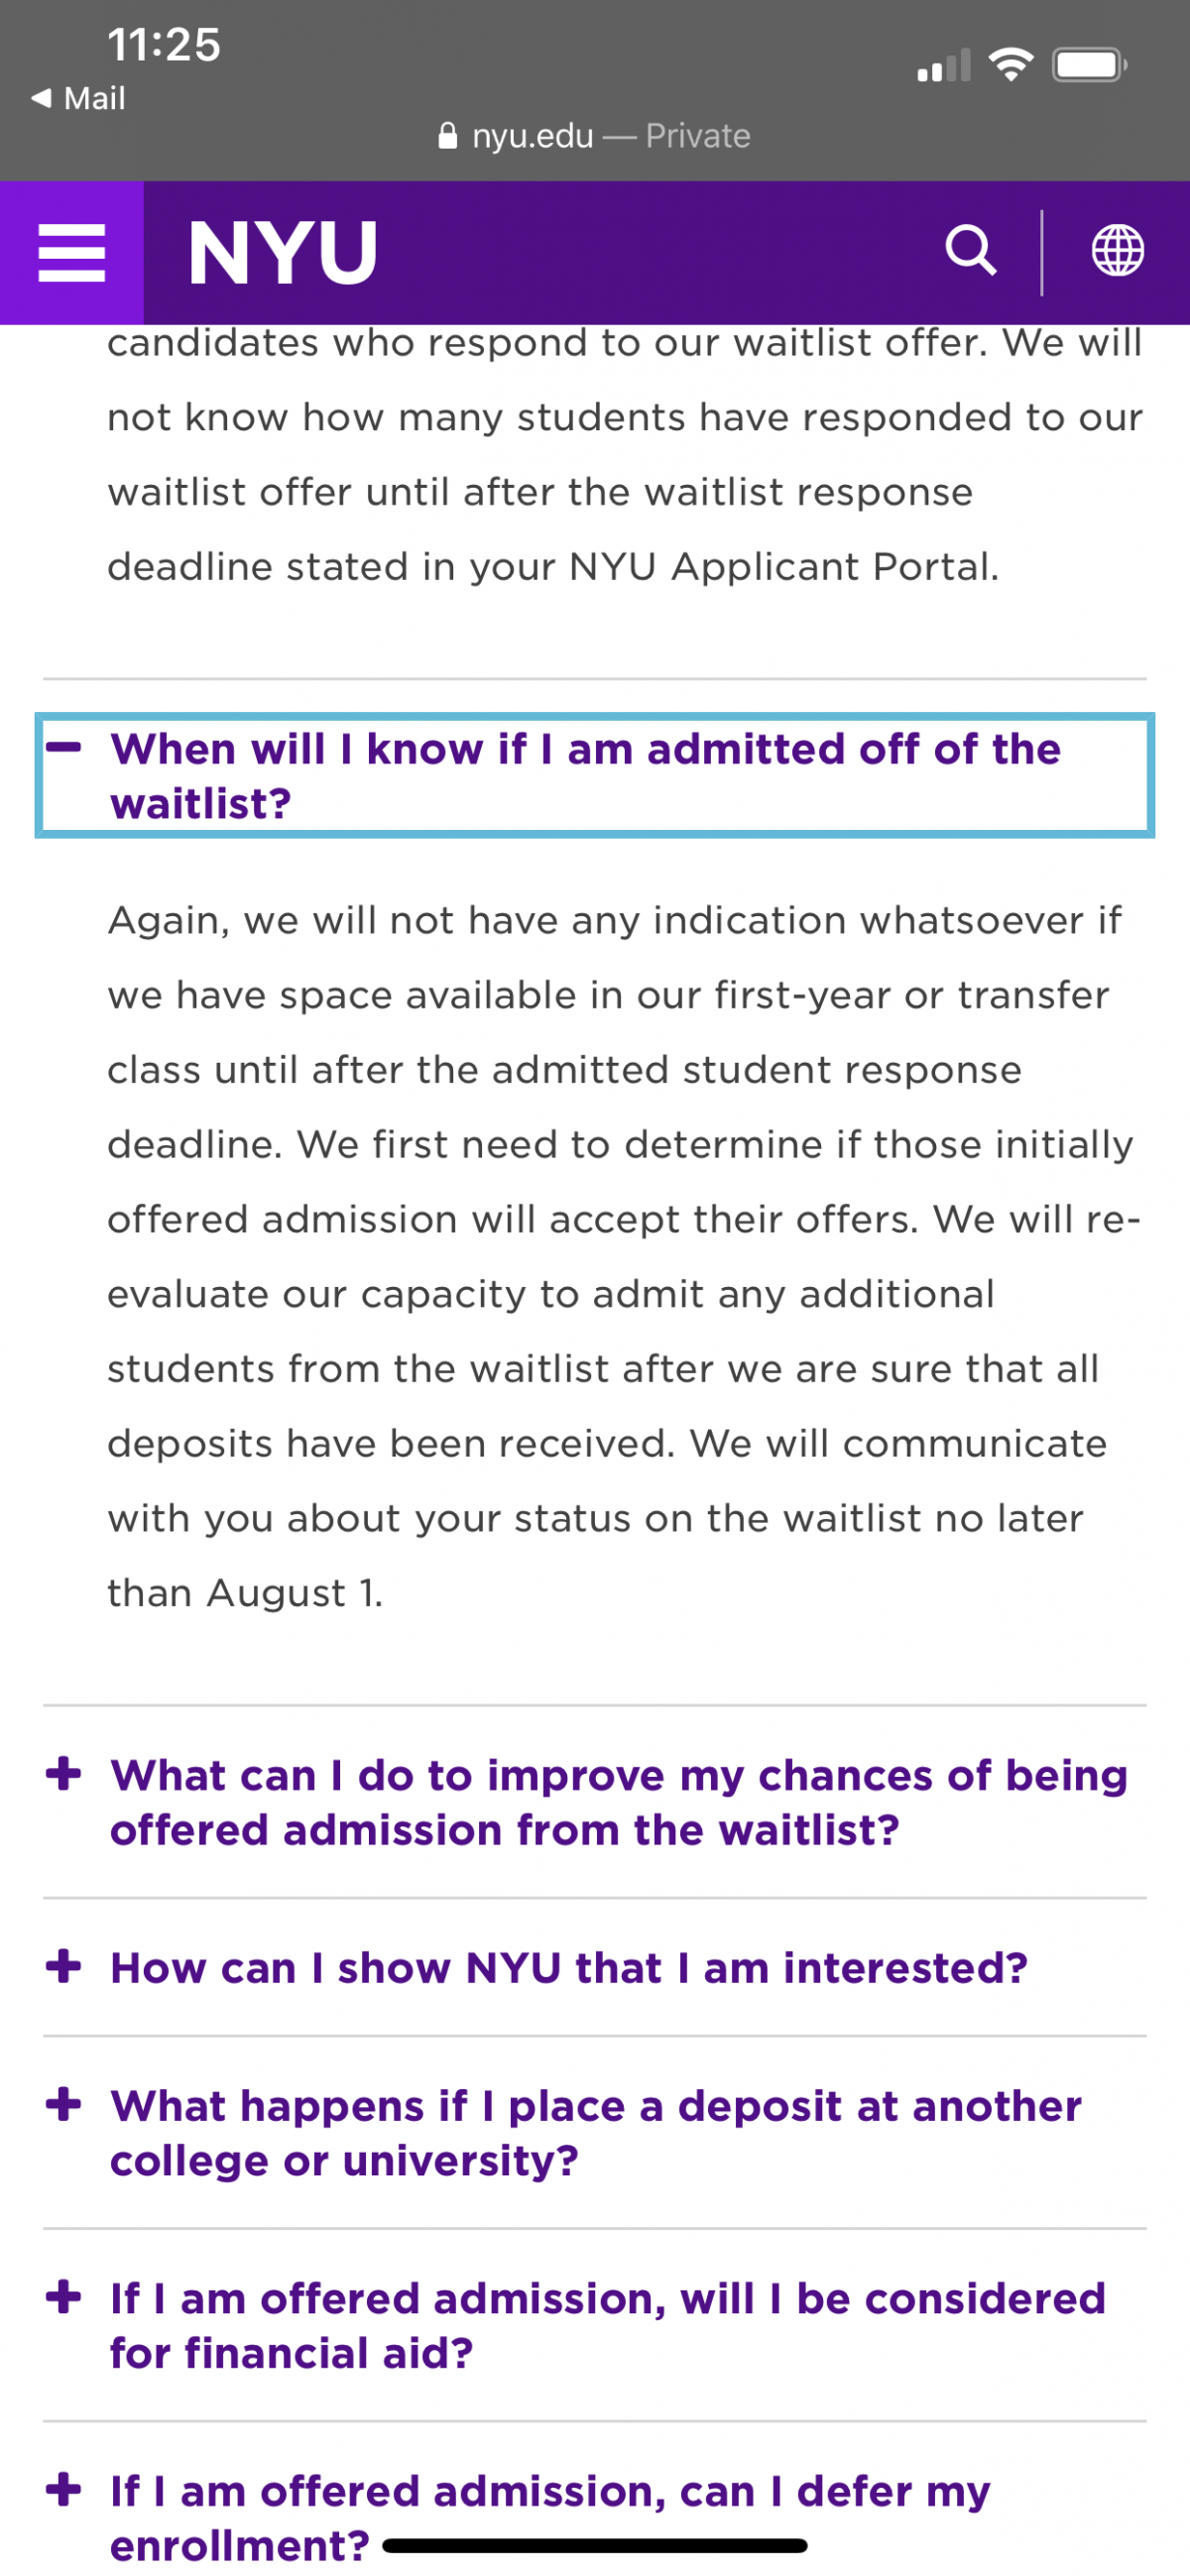Click minus icon beside waitlist admitted question
Viewport: 1190px width, 2576px height.
click(x=64, y=747)
